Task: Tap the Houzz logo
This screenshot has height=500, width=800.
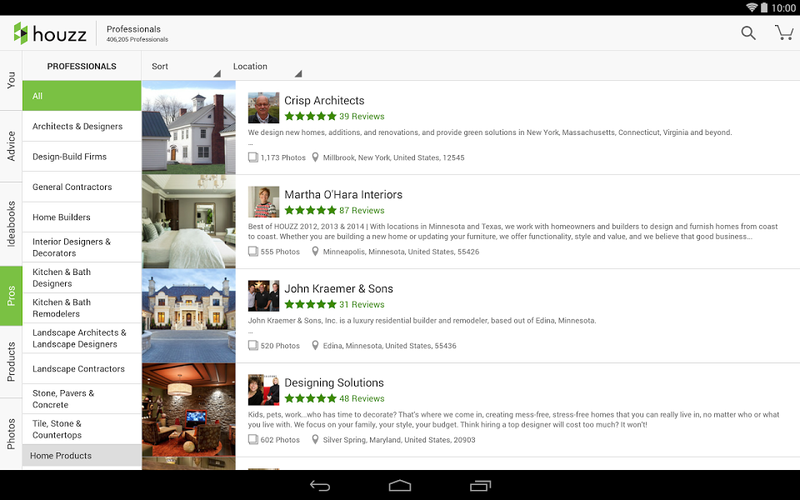Action: pyautogui.click(x=49, y=34)
